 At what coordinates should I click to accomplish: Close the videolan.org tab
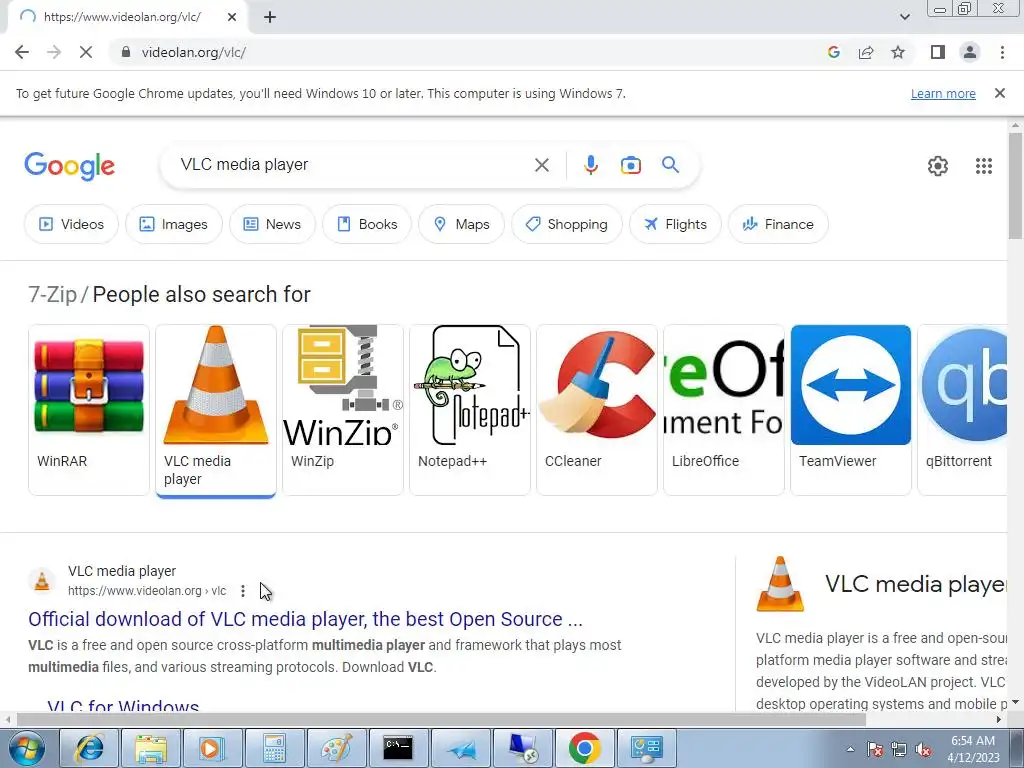coord(232,17)
